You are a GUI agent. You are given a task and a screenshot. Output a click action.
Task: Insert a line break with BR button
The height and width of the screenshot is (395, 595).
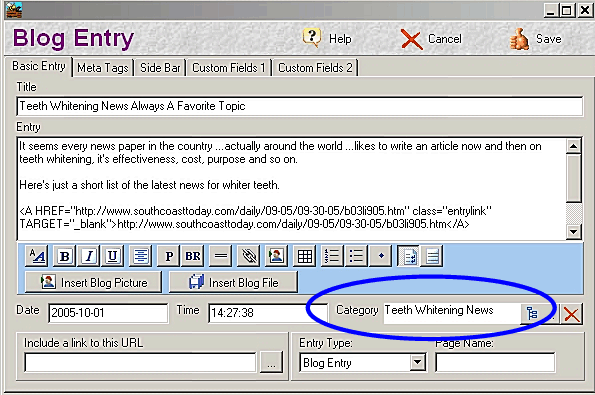pyautogui.click(x=193, y=256)
